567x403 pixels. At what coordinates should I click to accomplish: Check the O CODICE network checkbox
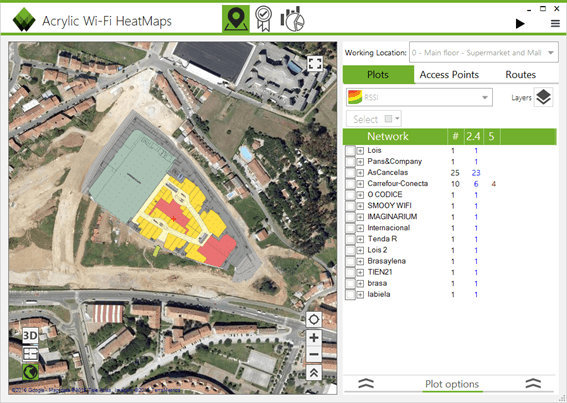coord(350,195)
